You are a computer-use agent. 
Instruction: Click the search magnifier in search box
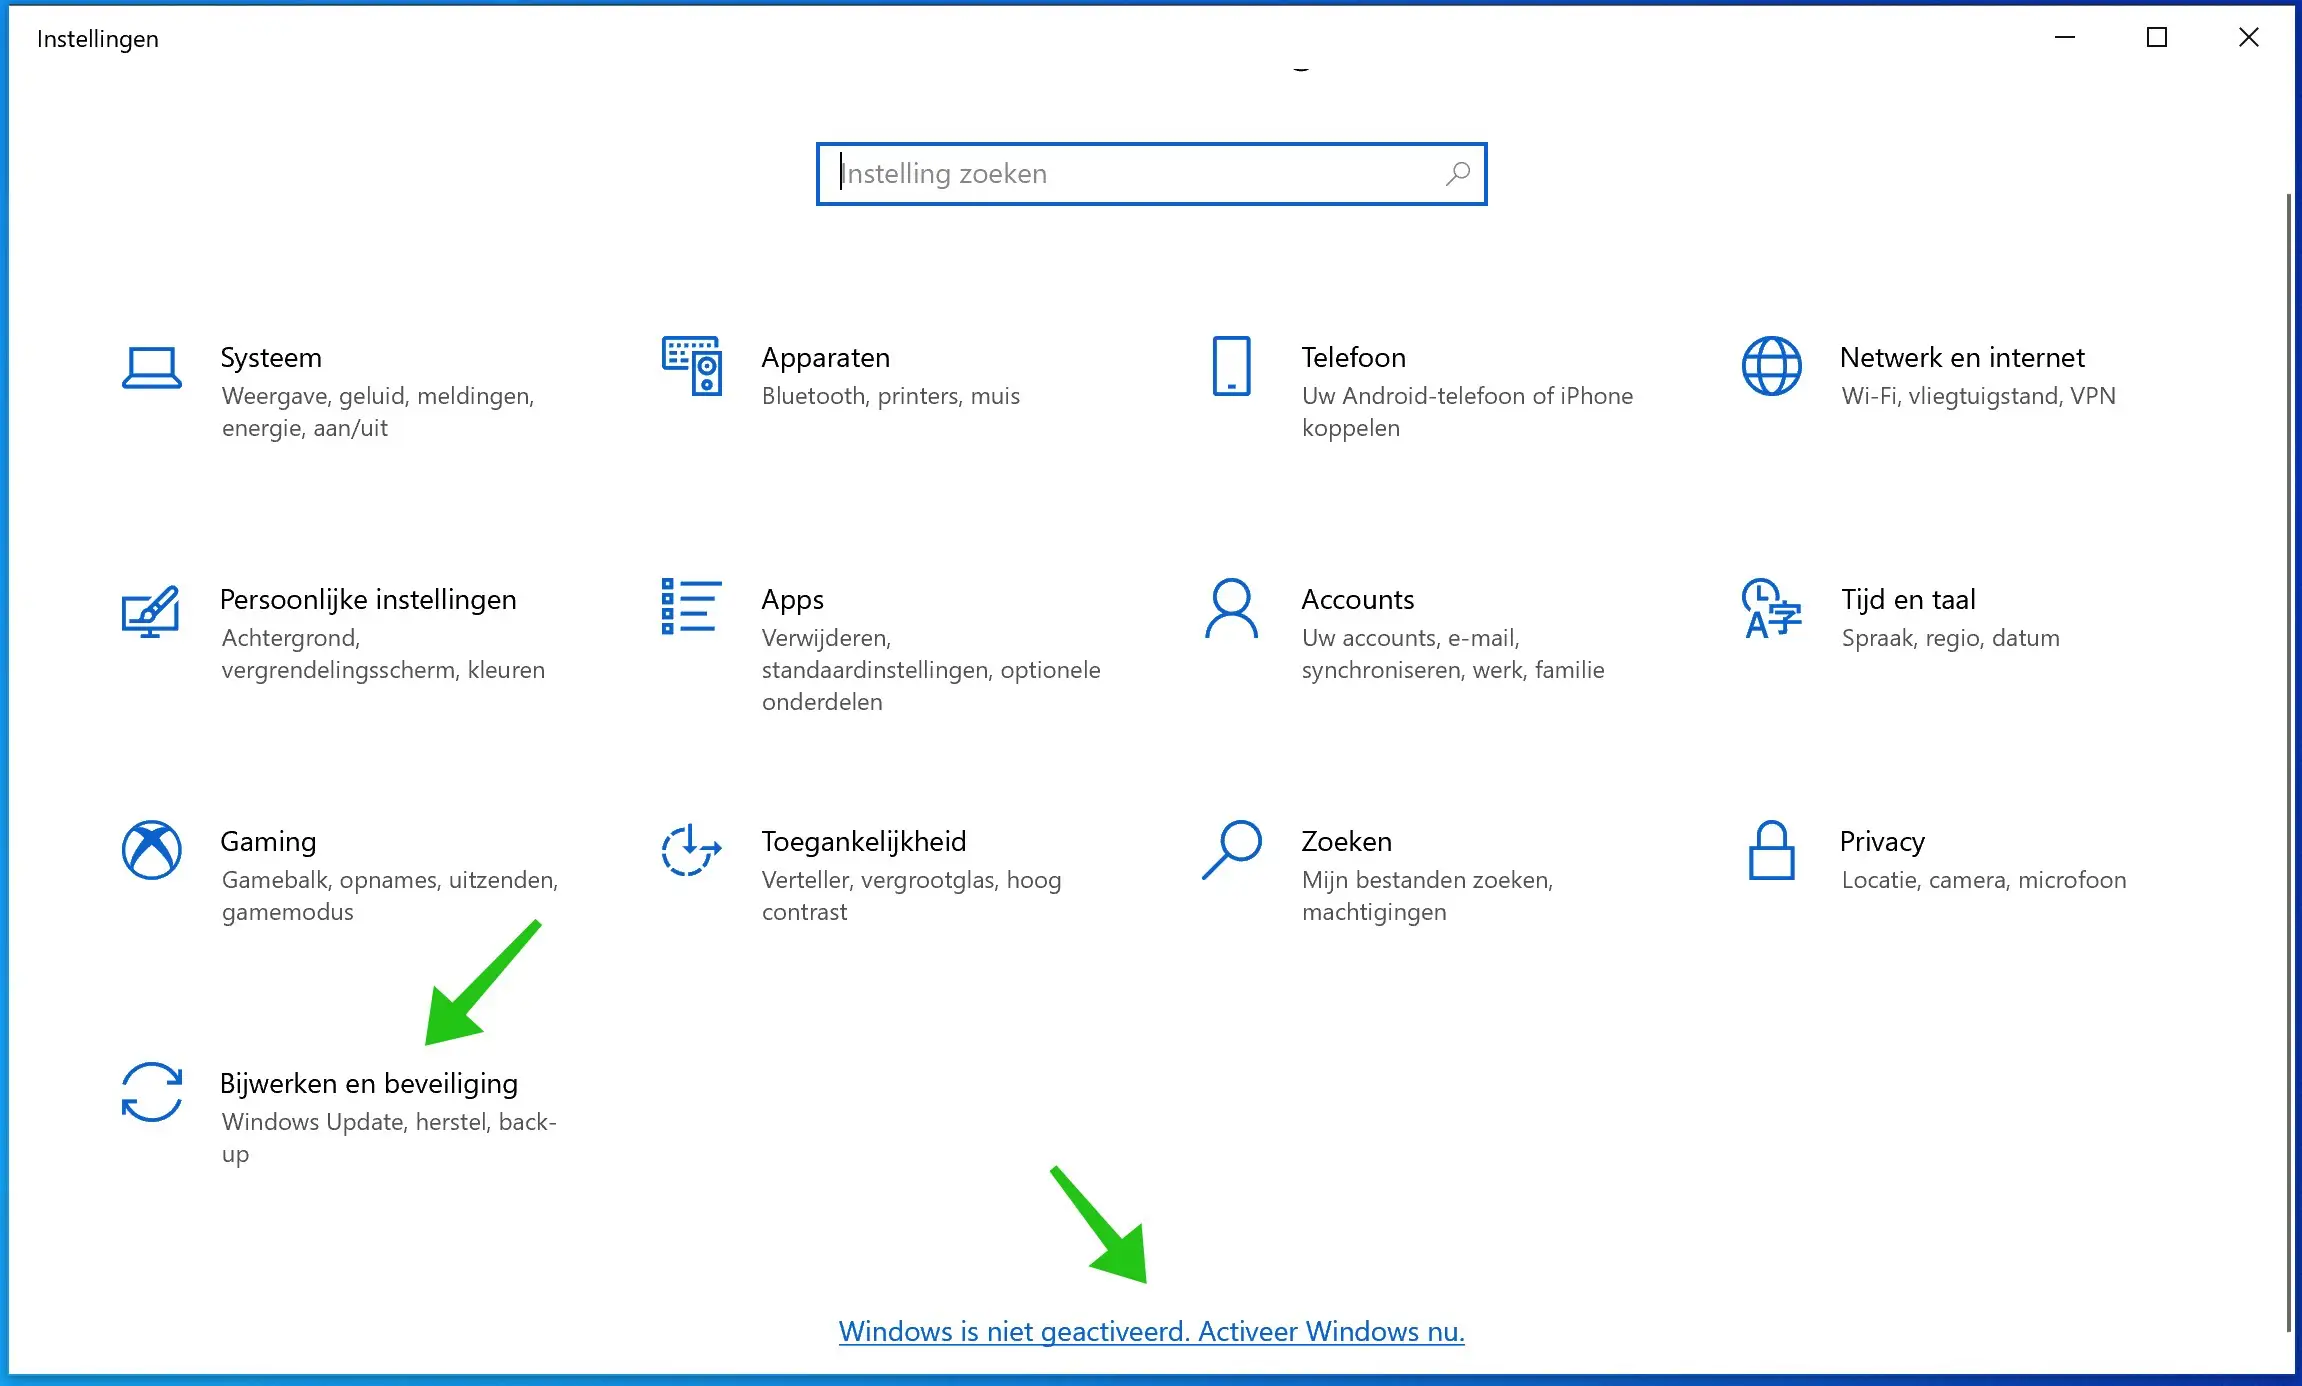click(x=1457, y=174)
